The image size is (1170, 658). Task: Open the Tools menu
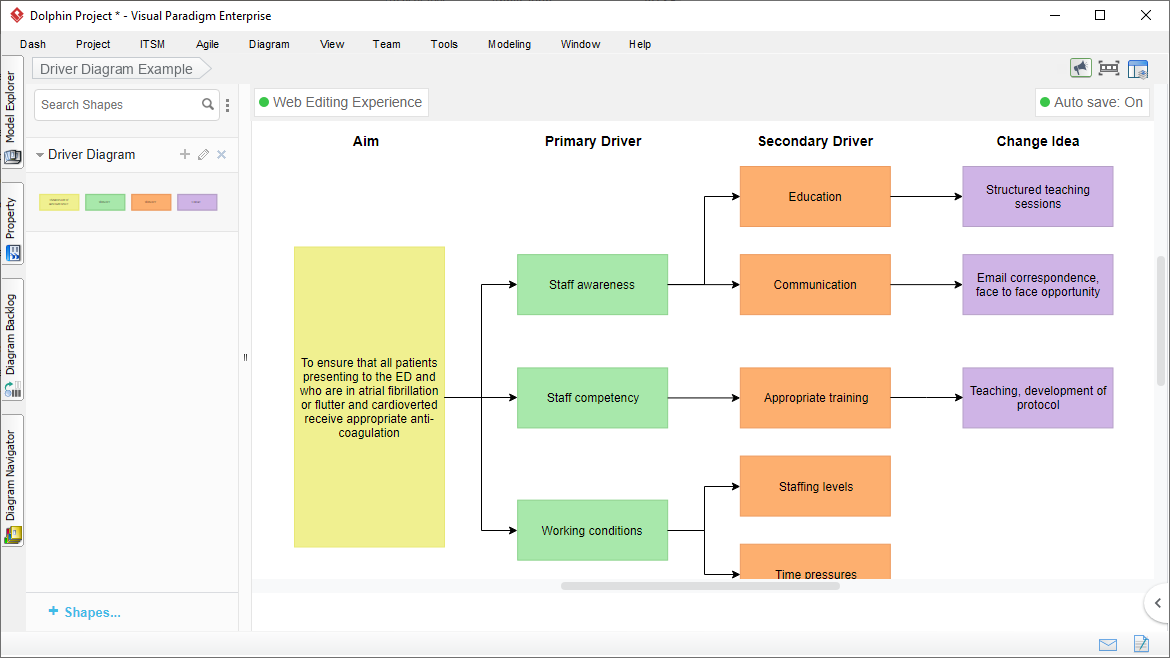click(444, 44)
